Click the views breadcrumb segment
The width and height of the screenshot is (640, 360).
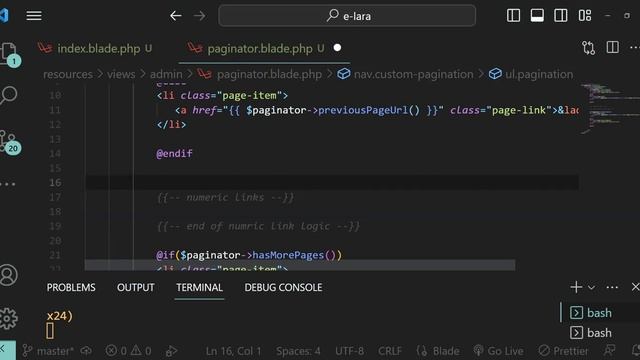pos(121,74)
